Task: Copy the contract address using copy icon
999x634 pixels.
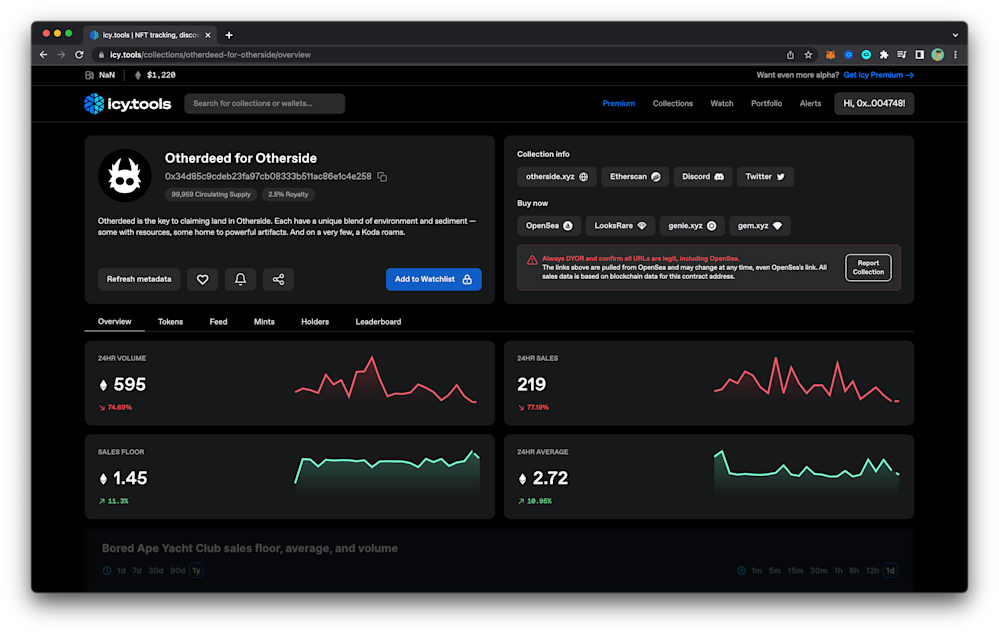Action: point(382,177)
